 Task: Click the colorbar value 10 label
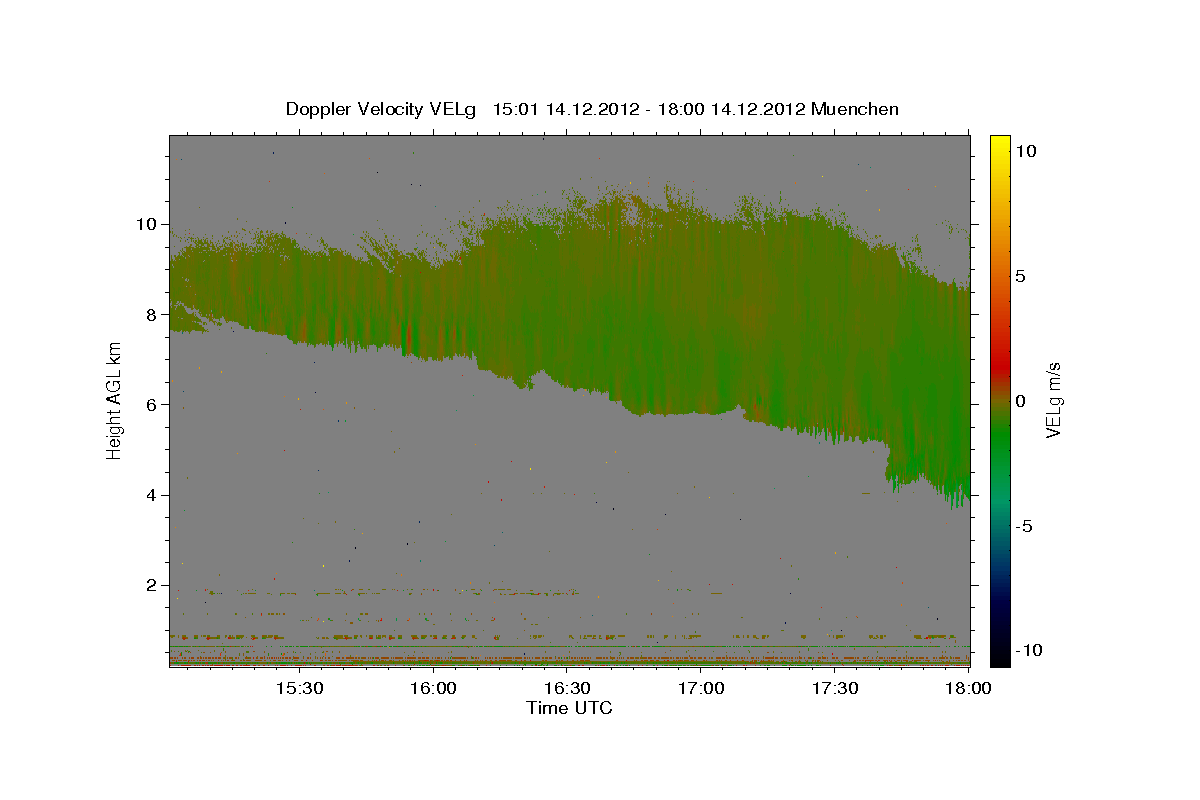click(1026, 151)
